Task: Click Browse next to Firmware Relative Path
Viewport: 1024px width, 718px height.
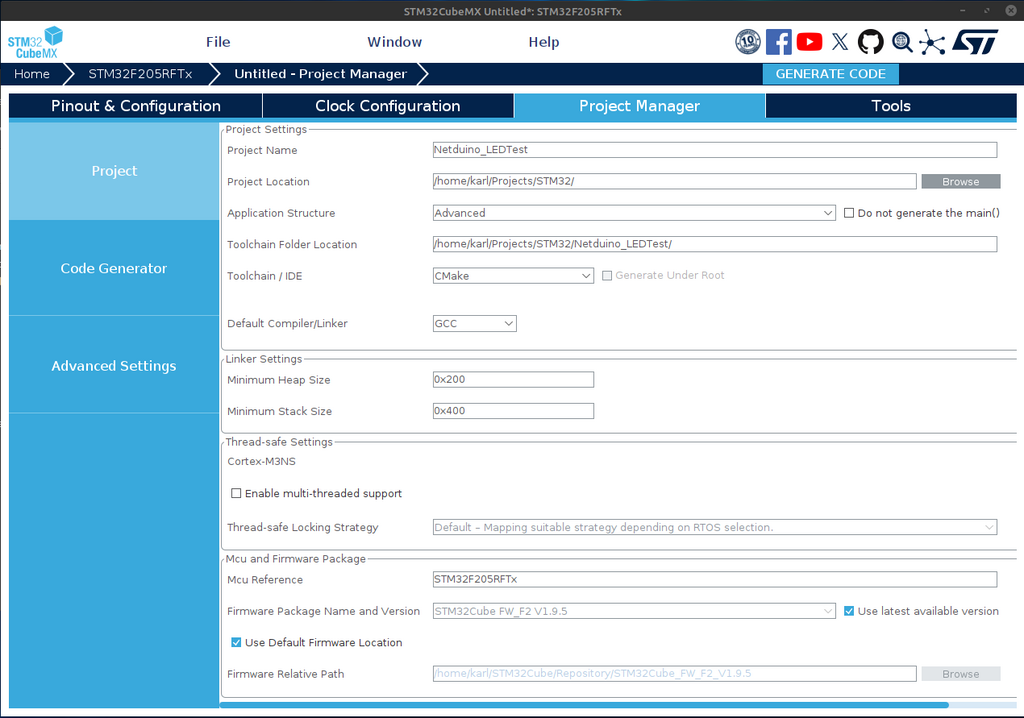Action: click(960, 674)
